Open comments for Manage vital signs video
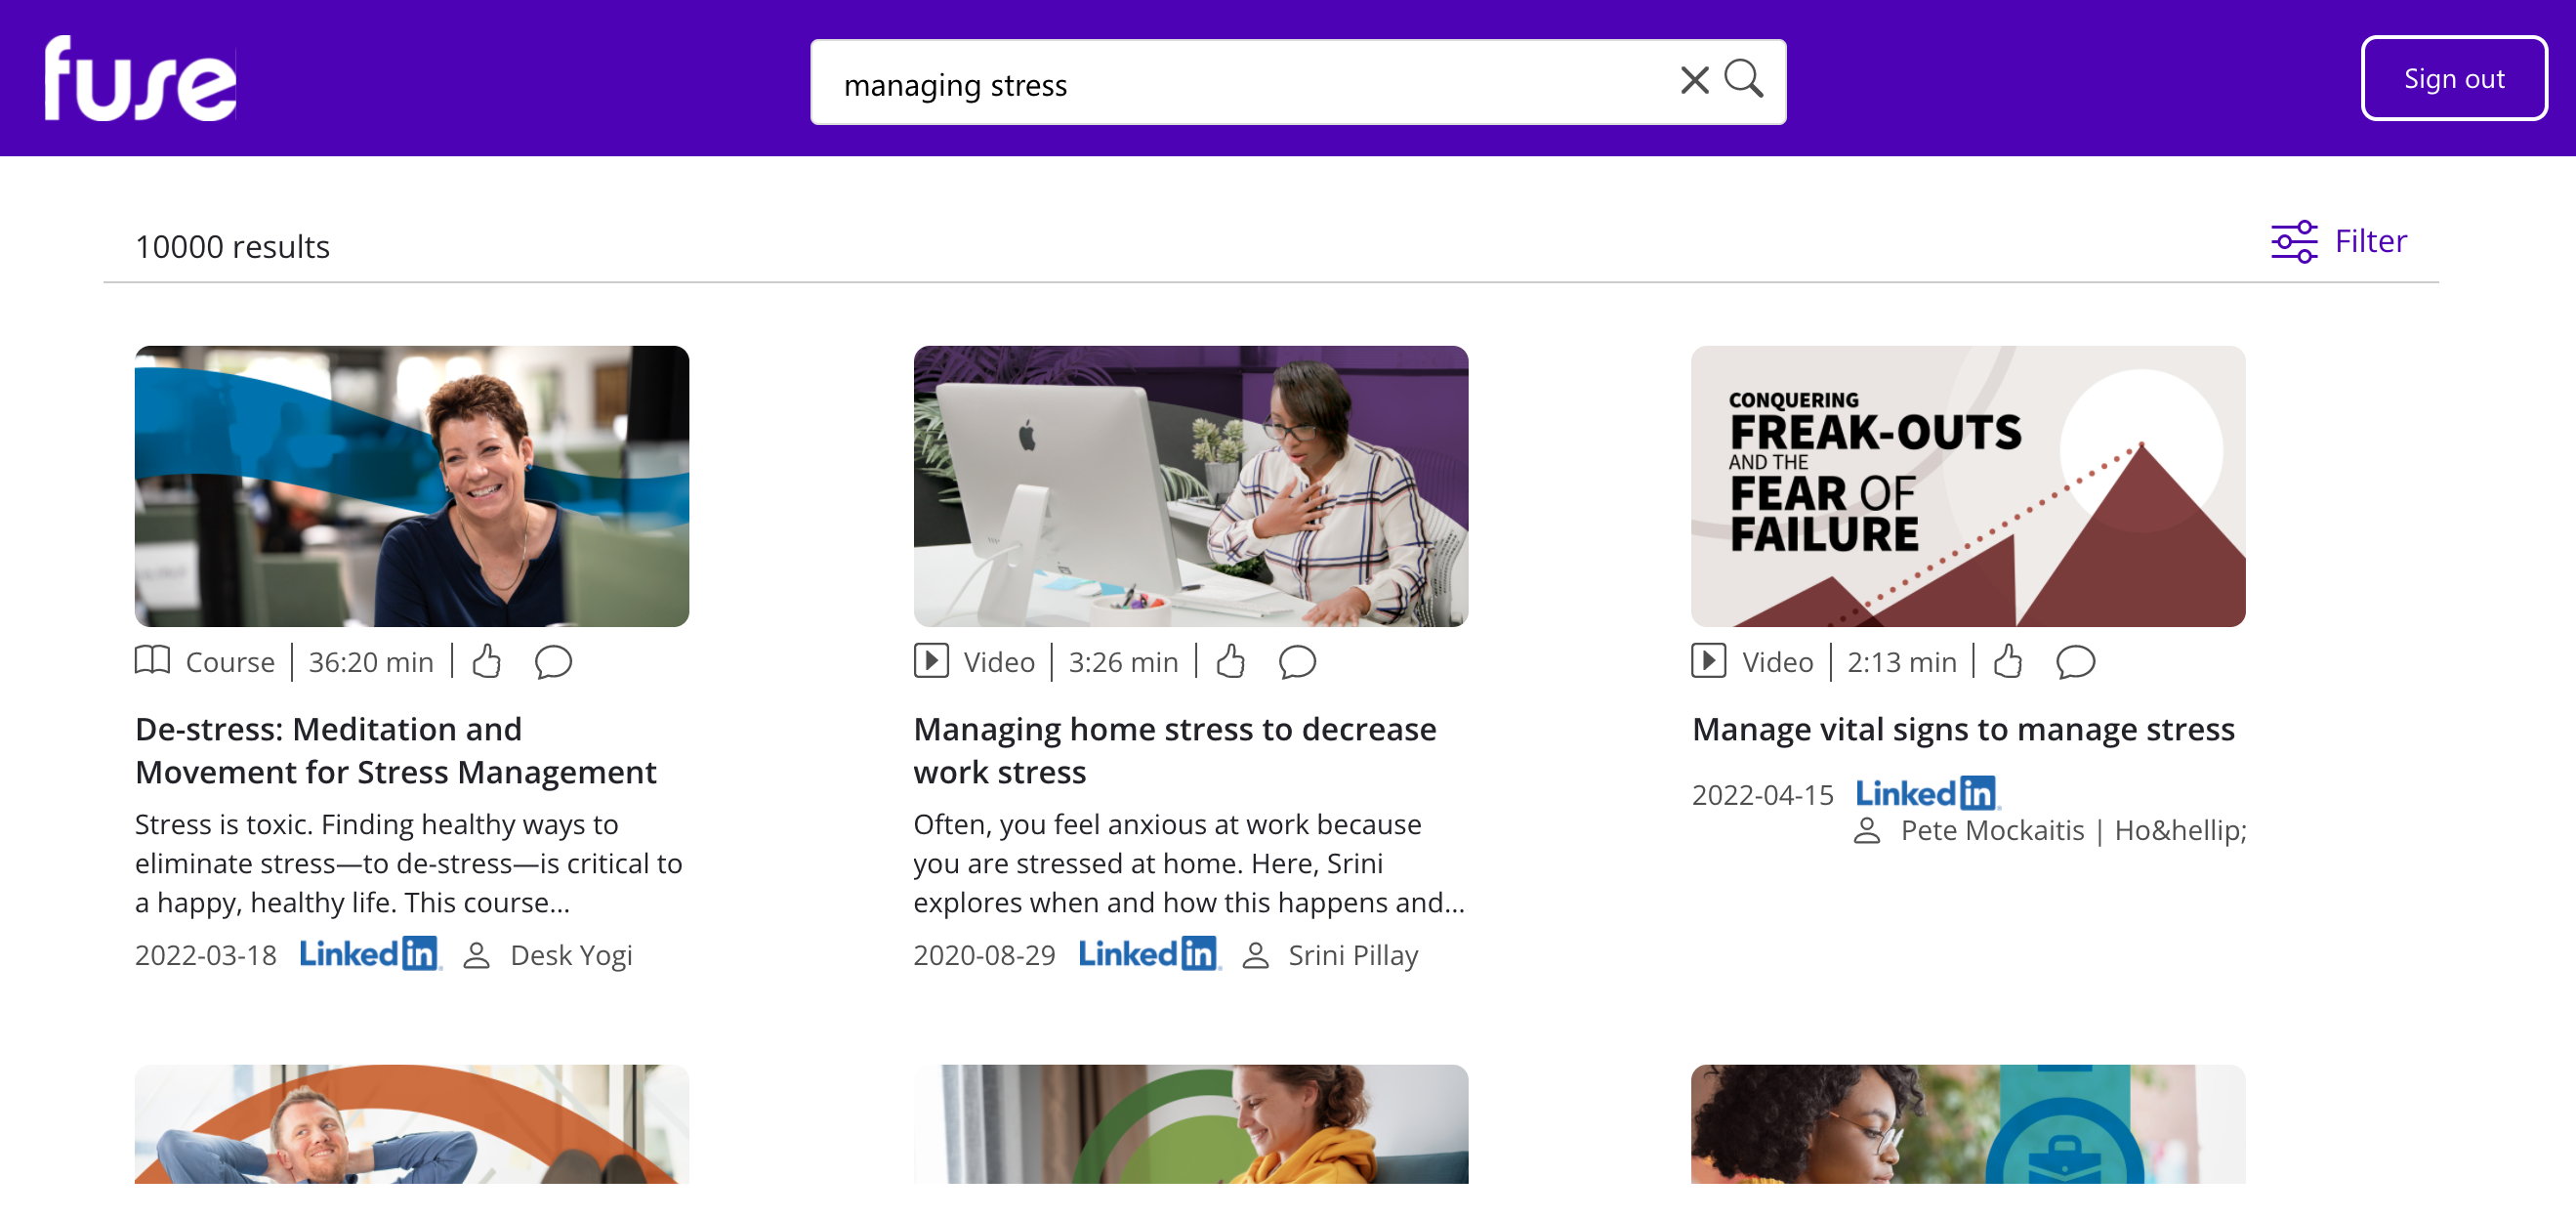Screen dimensions: 2576x1219 click(x=2075, y=661)
